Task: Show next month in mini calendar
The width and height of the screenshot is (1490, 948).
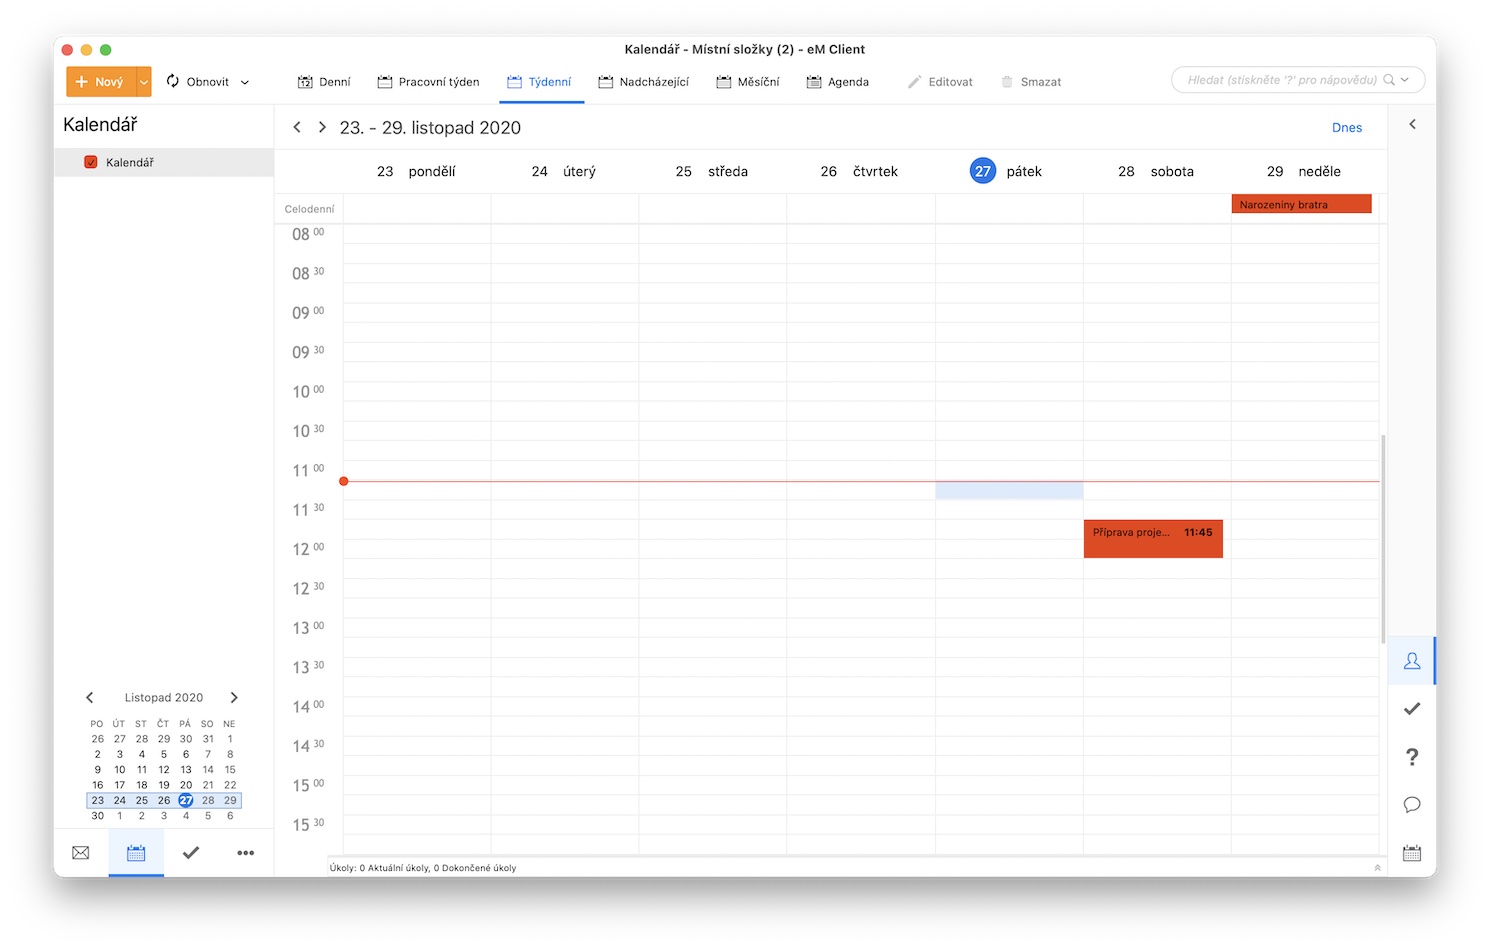Action: click(x=234, y=698)
